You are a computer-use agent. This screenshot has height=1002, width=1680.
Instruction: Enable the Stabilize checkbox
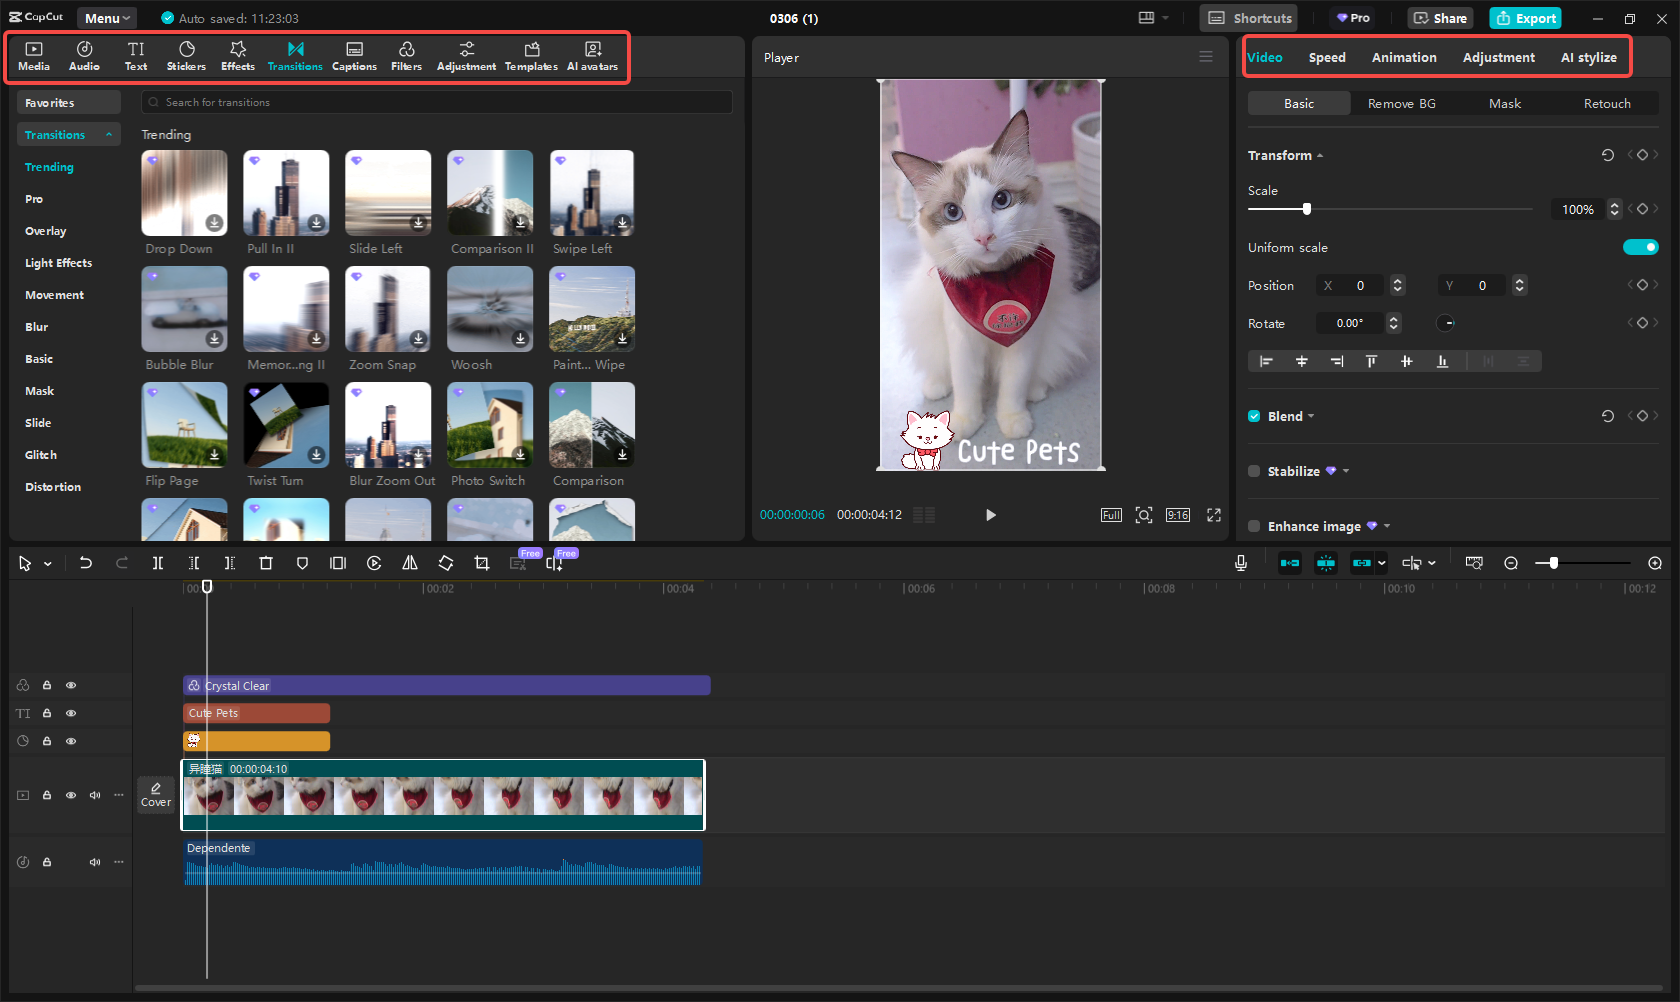1254,471
